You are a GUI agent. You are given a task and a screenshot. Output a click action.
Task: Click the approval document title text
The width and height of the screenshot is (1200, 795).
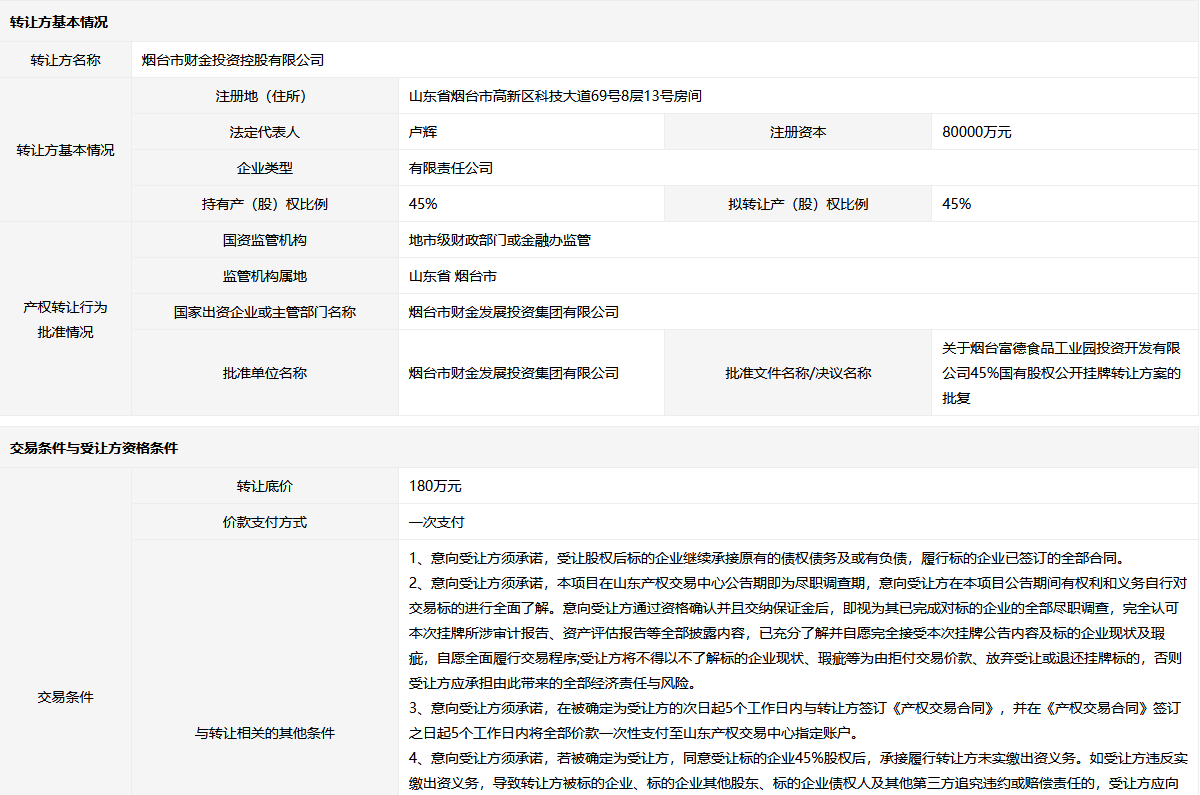coord(1062,373)
